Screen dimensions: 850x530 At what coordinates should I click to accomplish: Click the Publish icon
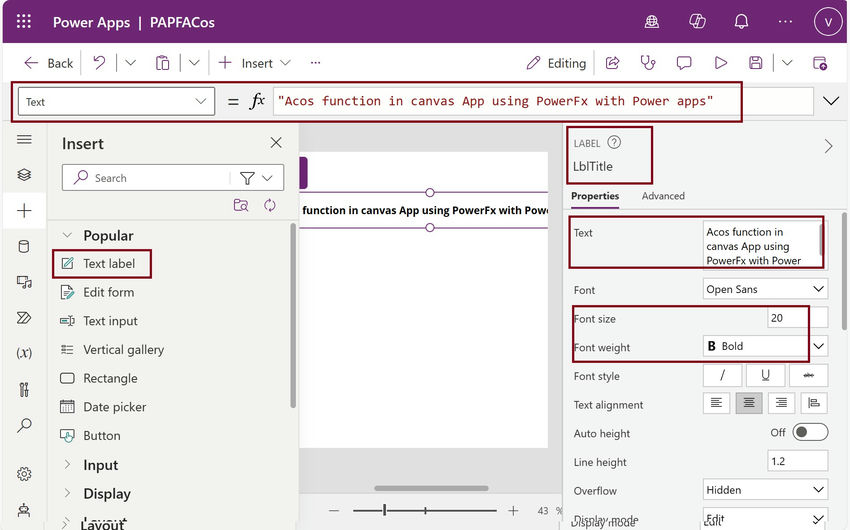[x=820, y=63]
